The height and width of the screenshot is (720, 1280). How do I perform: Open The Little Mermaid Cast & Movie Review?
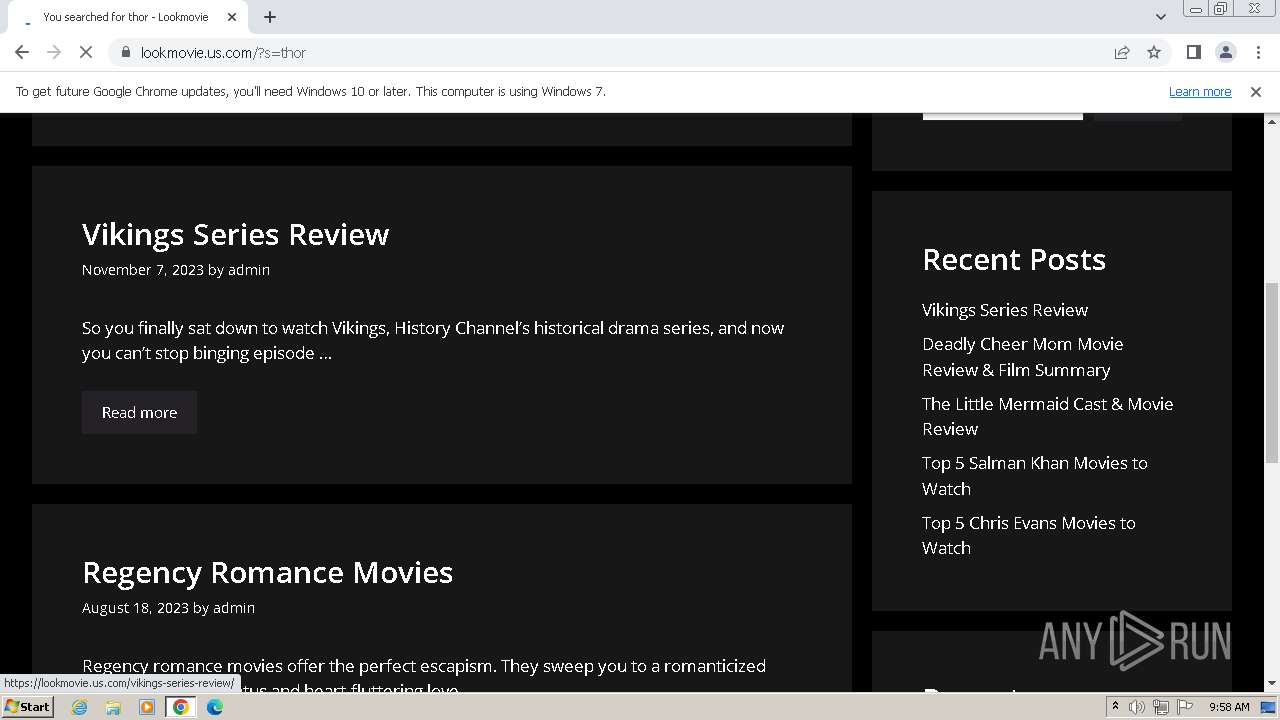click(x=1047, y=416)
